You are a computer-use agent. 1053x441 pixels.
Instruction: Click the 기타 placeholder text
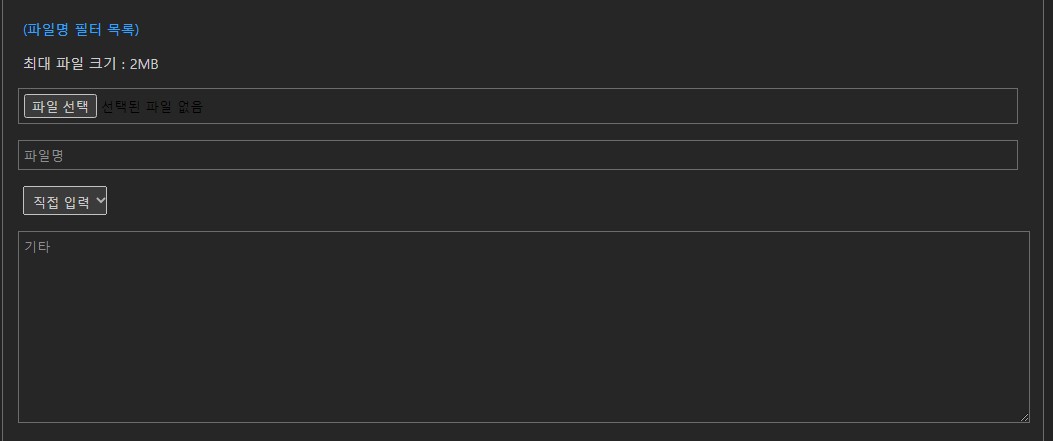point(37,246)
